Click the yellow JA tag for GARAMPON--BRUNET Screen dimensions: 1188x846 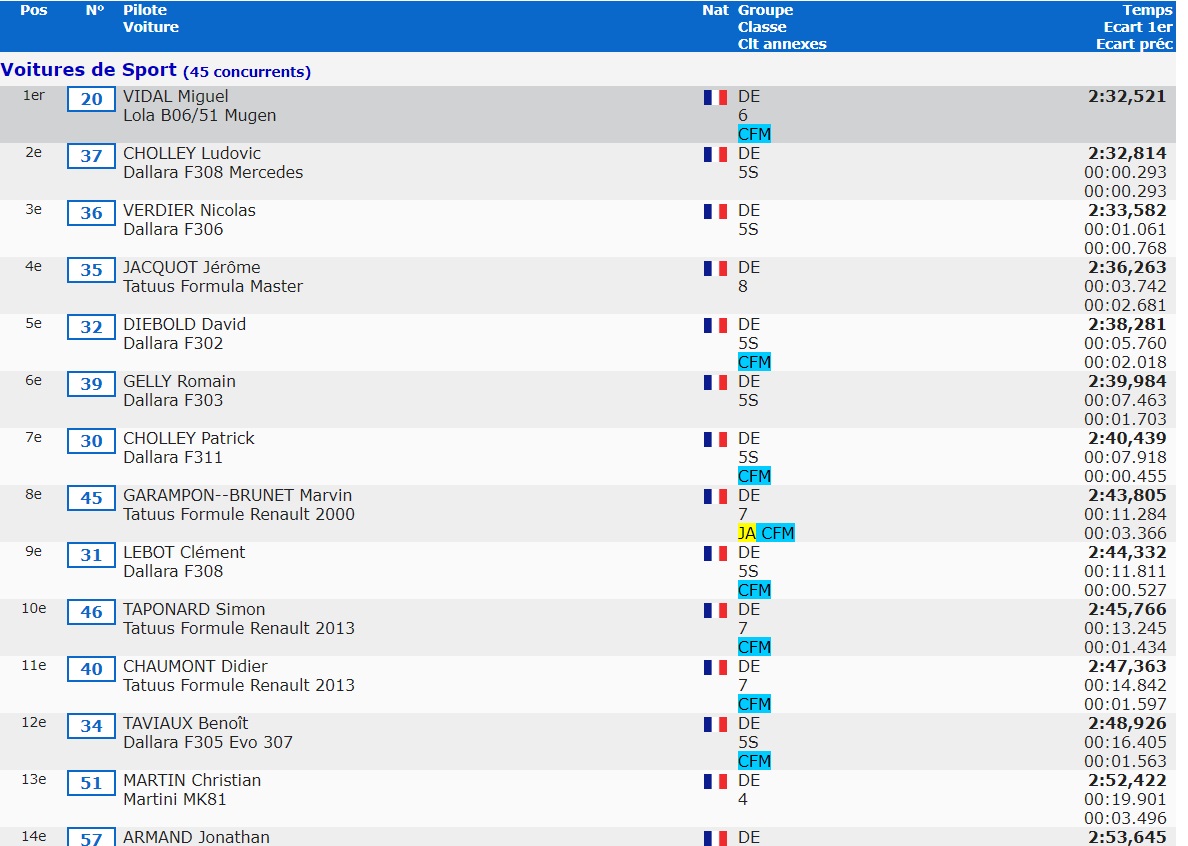747,533
